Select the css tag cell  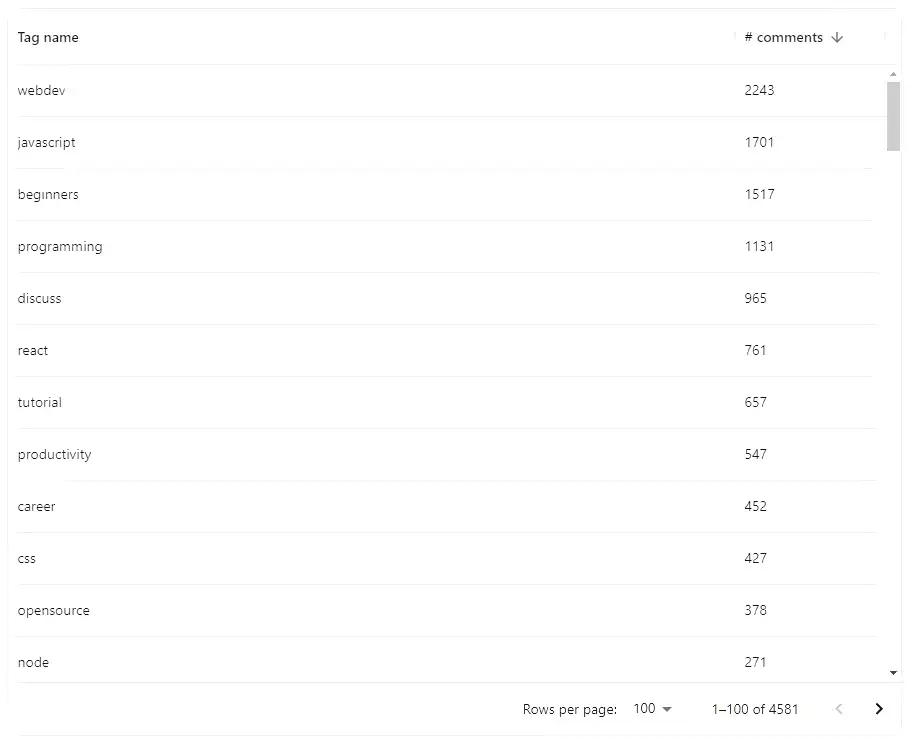pyautogui.click(x=26, y=558)
